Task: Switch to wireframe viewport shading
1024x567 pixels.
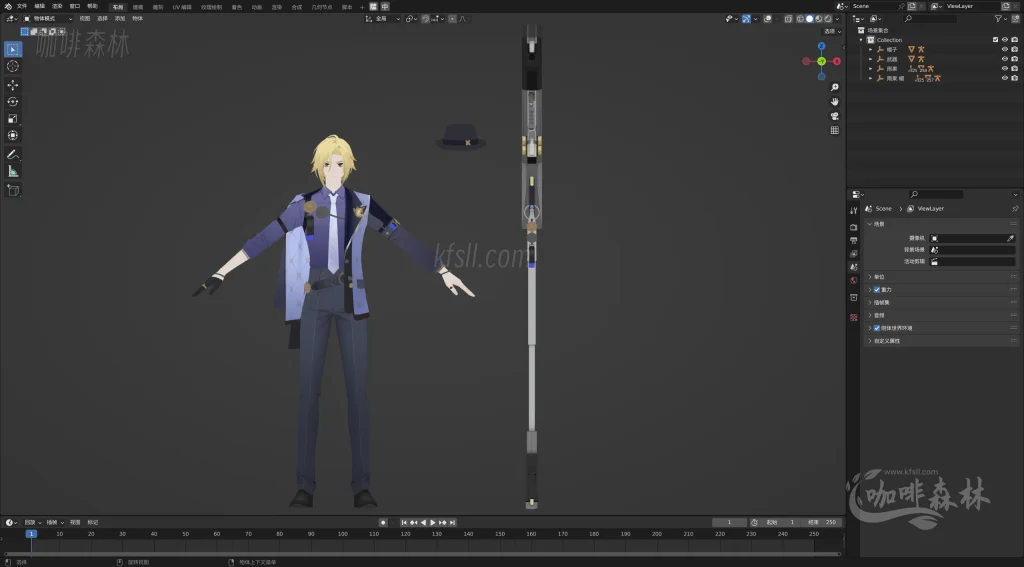Action: pos(800,19)
